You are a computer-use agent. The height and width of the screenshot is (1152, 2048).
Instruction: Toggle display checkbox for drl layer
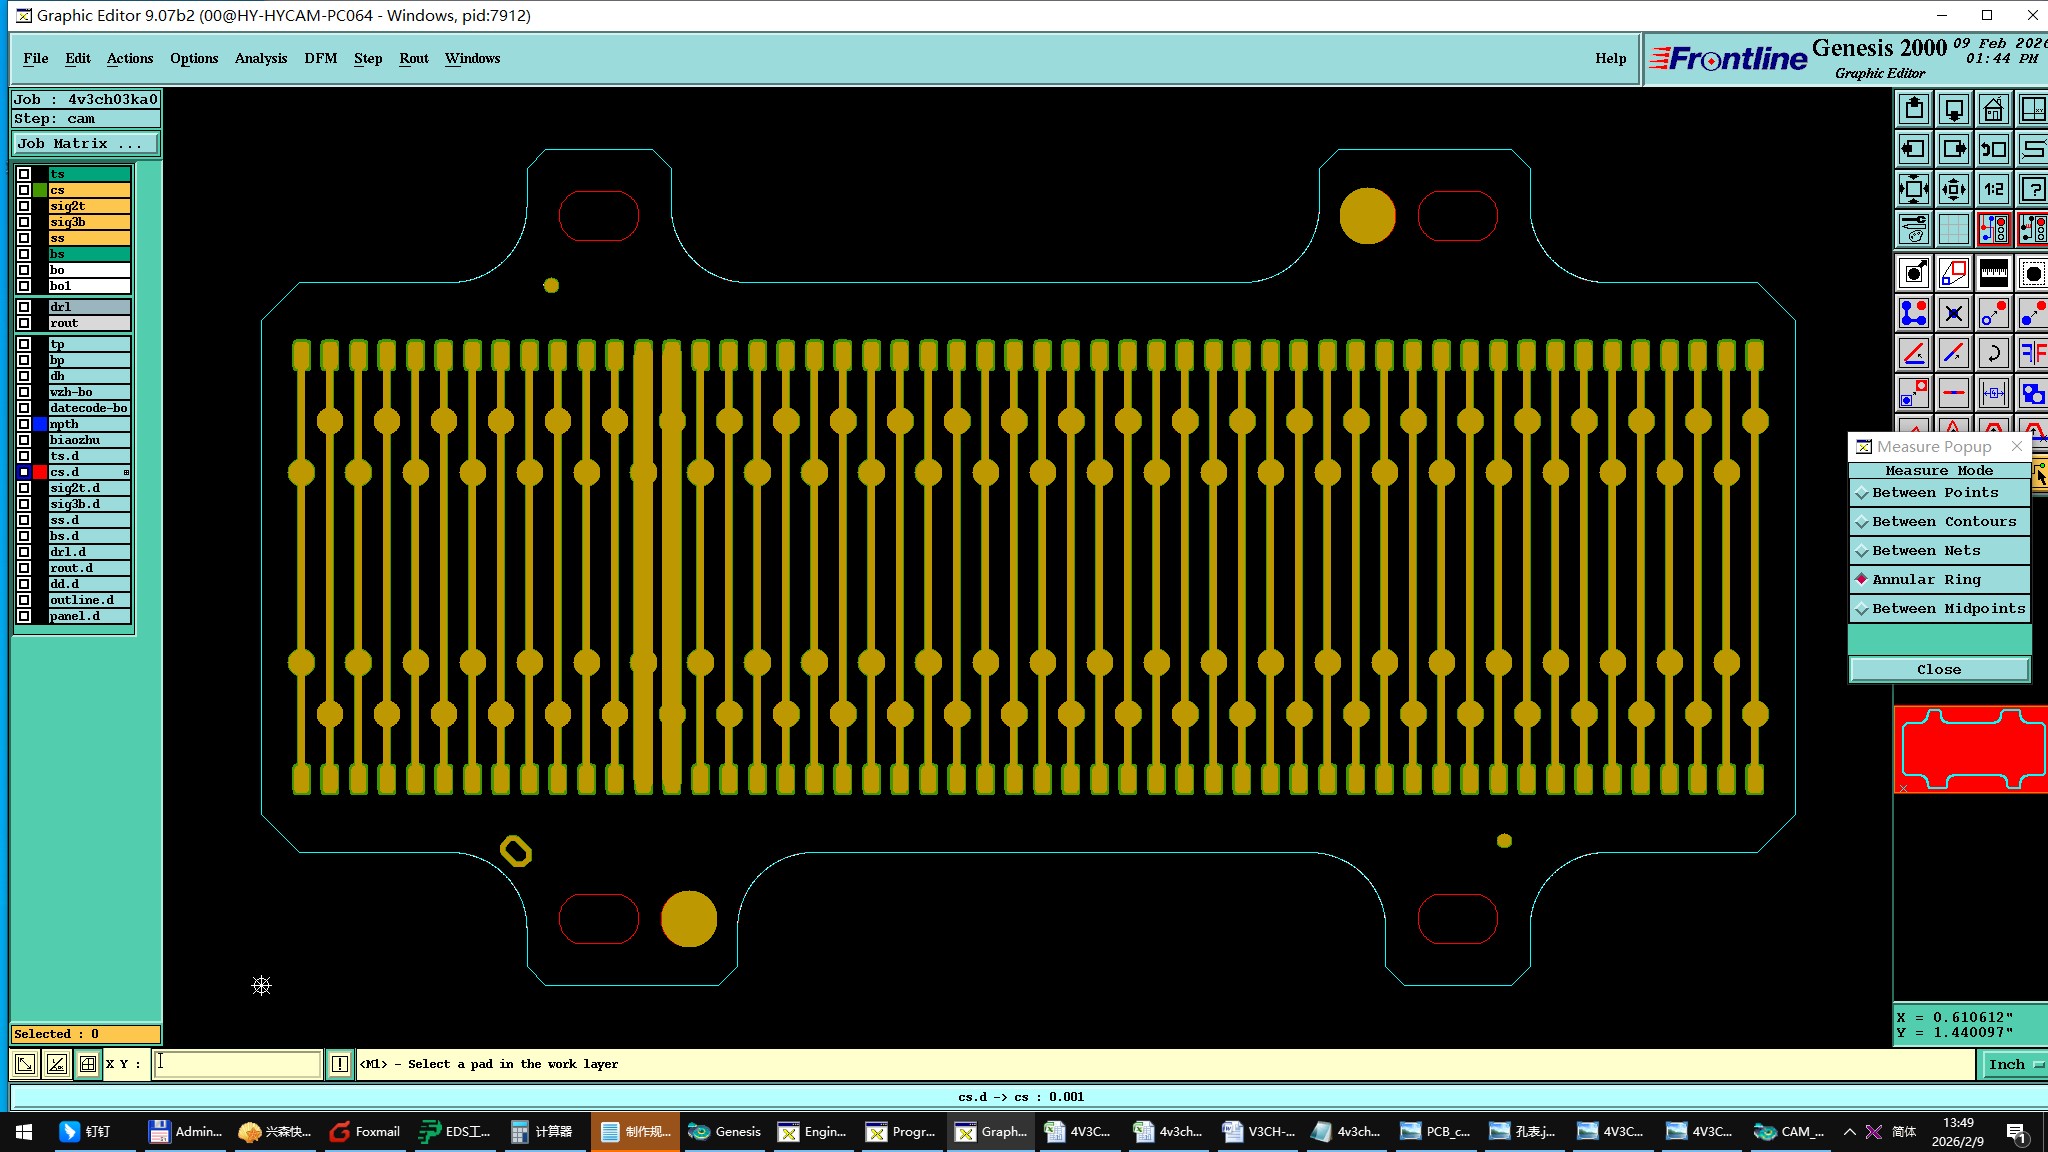pyautogui.click(x=24, y=307)
